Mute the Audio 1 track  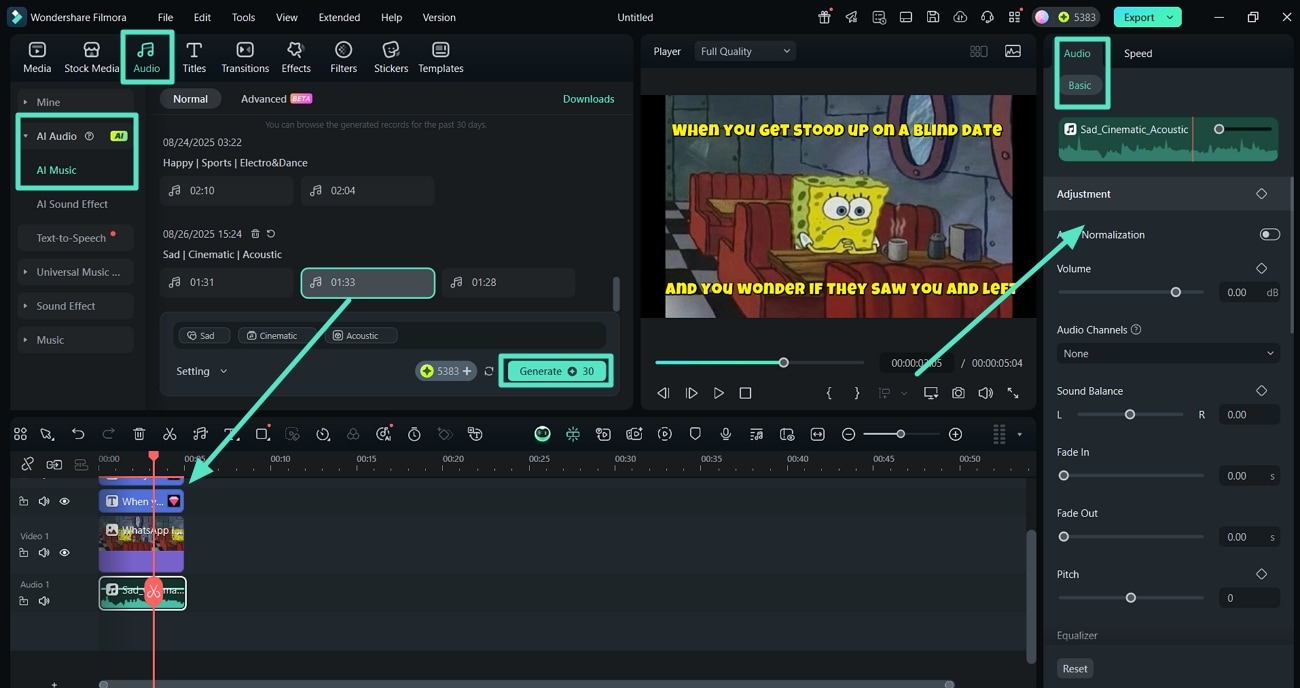pos(44,601)
